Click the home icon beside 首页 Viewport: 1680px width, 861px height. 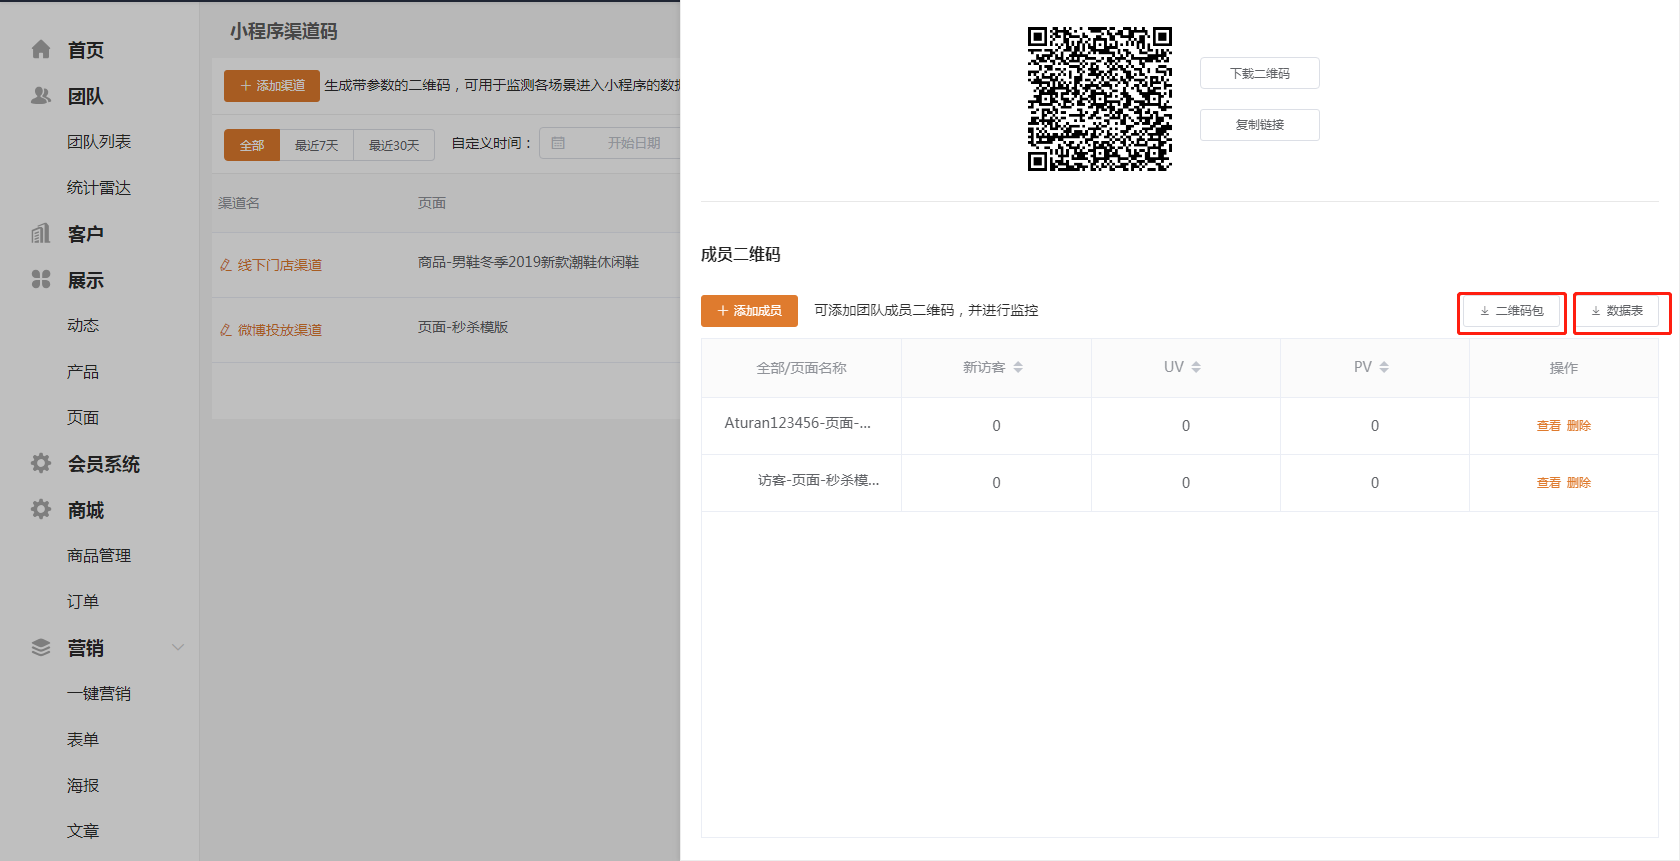(41, 49)
